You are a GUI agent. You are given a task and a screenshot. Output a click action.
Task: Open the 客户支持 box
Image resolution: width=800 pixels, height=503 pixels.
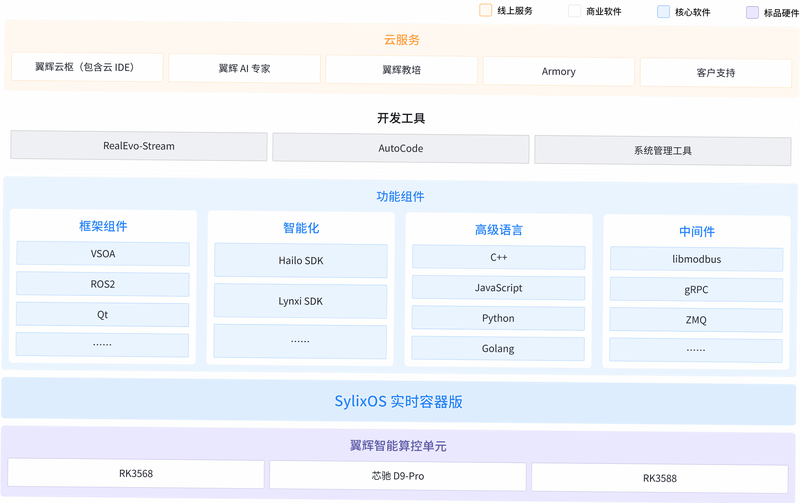point(716,73)
